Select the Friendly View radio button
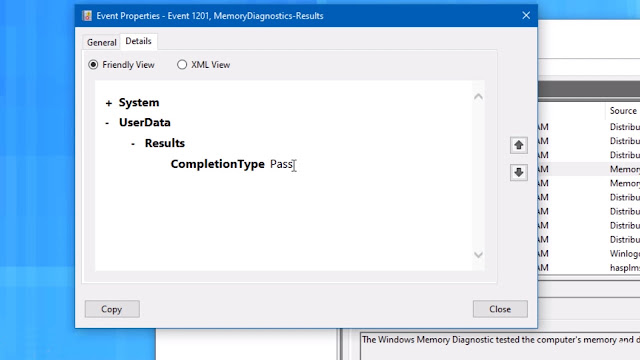The image size is (640, 360). [93, 64]
